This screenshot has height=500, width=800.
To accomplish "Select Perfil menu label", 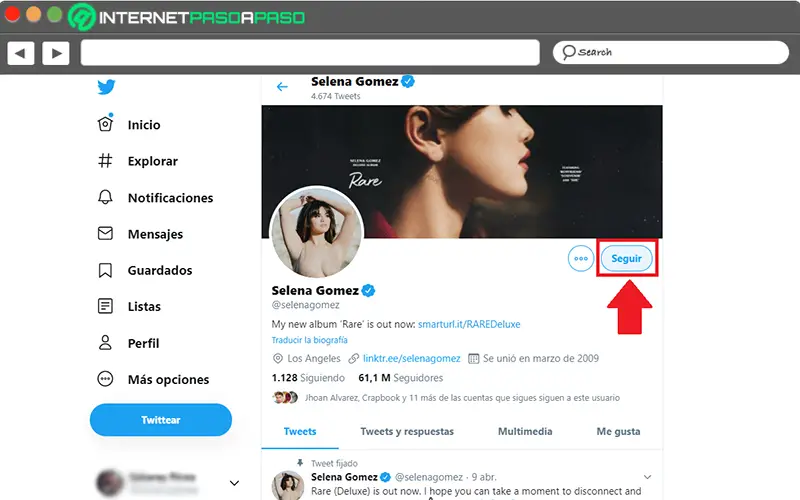I will 143,343.
